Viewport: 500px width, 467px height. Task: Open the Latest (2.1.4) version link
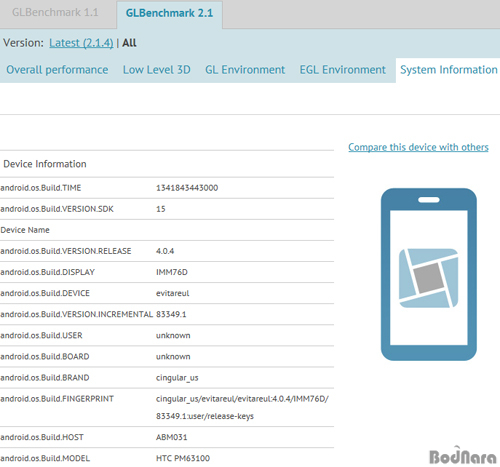click(x=81, y=43)
